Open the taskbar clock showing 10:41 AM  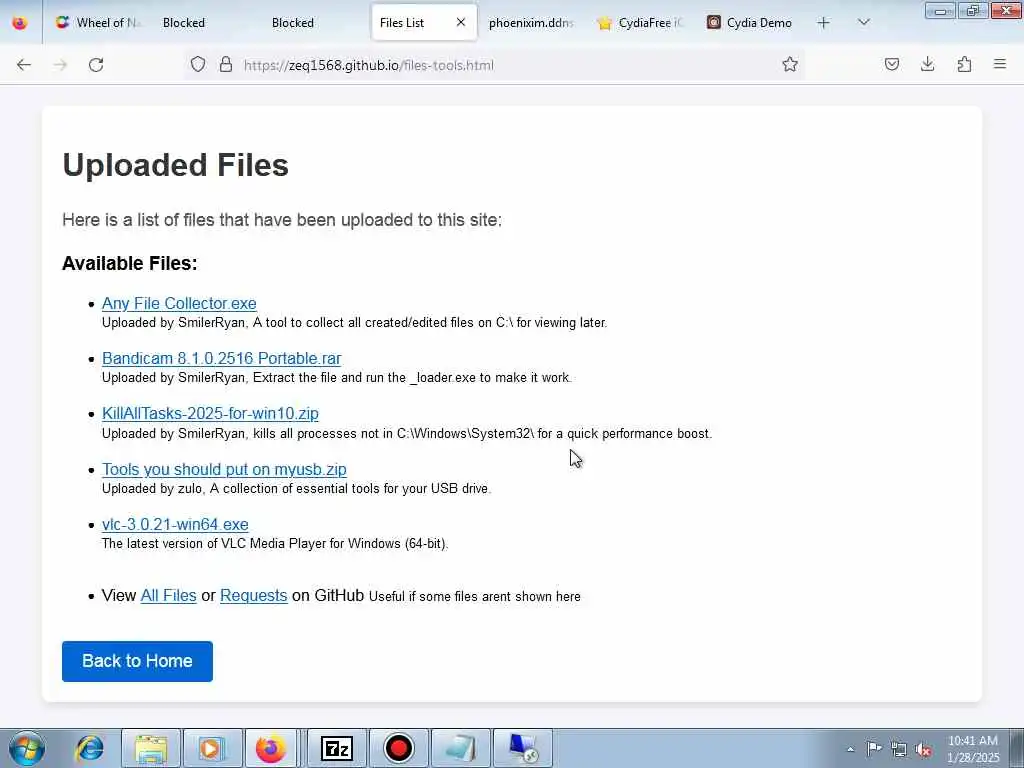tap(973, 749)
